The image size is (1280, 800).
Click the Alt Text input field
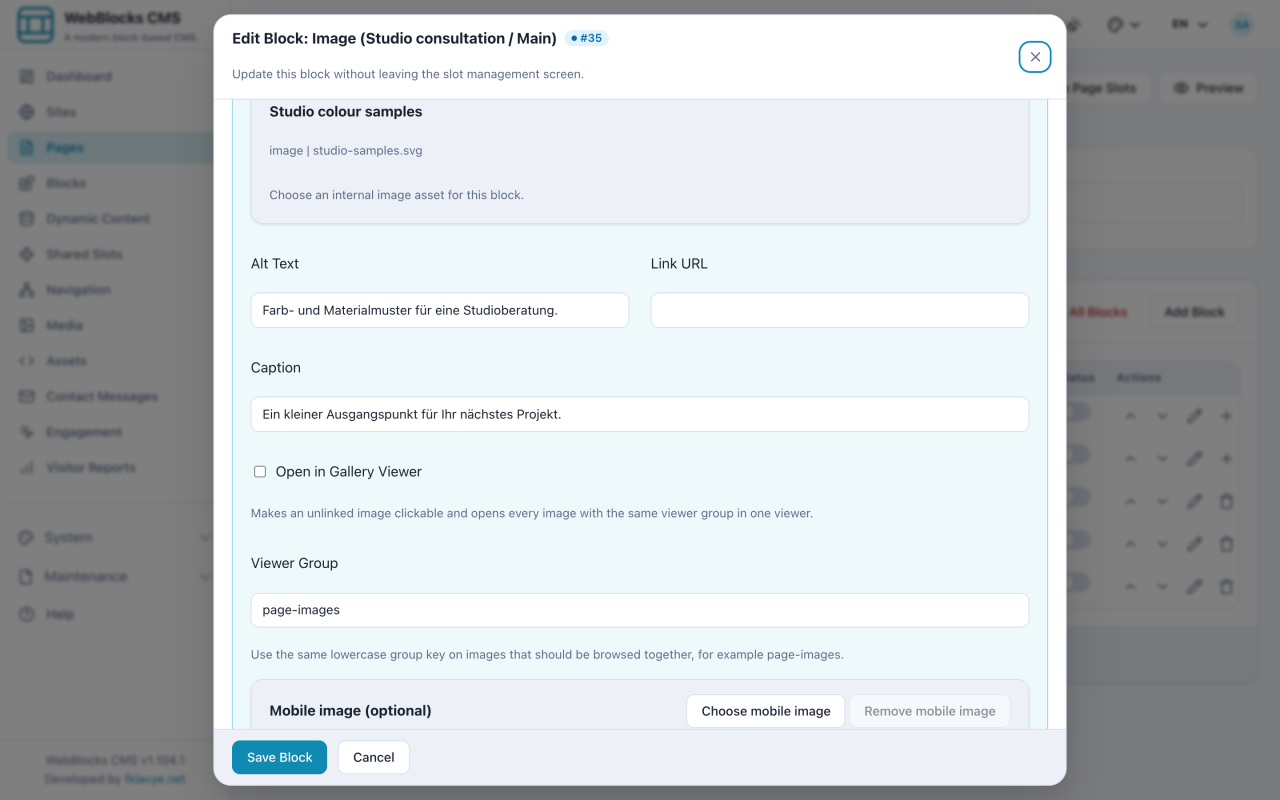tap(440, 310)
